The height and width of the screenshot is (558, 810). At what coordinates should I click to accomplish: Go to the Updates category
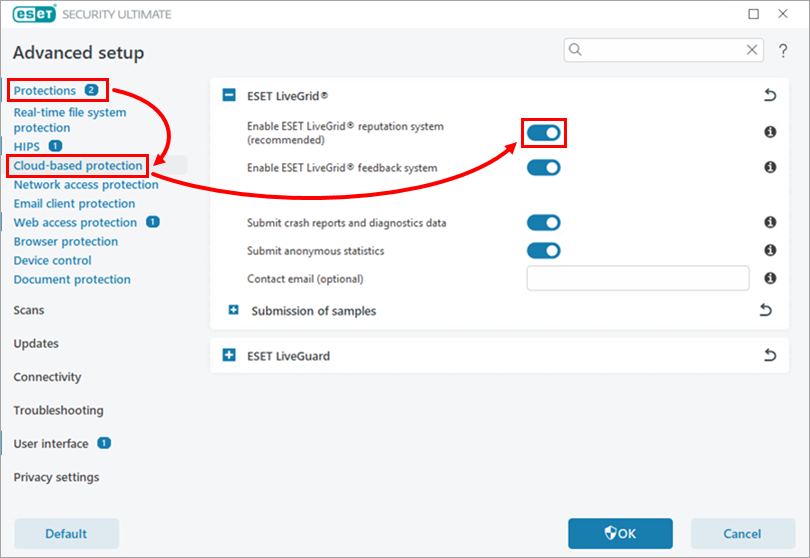(36, 343)
